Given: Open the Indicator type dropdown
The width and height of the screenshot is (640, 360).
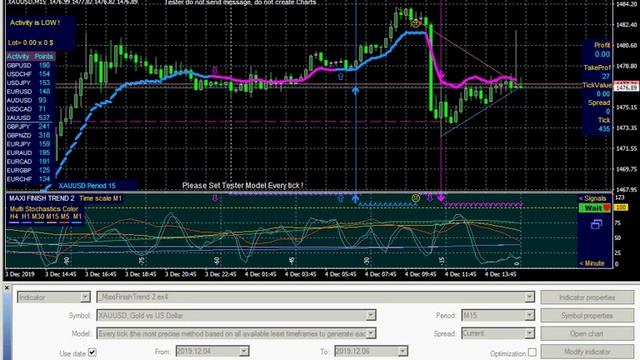Looking at the screenshot, I should point(85,297).
